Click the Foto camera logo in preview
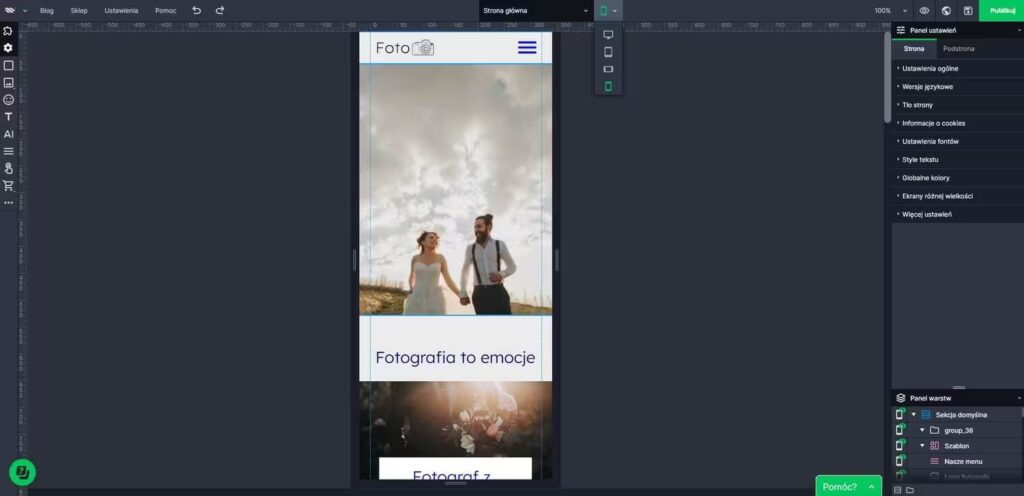Image resolution: width=1024 pixels, height=496 pixels. coord(404,48)
